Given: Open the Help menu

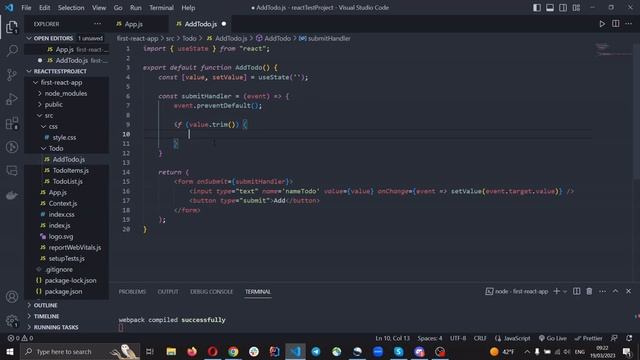Looking at the screenshot, I should (188, 8).
